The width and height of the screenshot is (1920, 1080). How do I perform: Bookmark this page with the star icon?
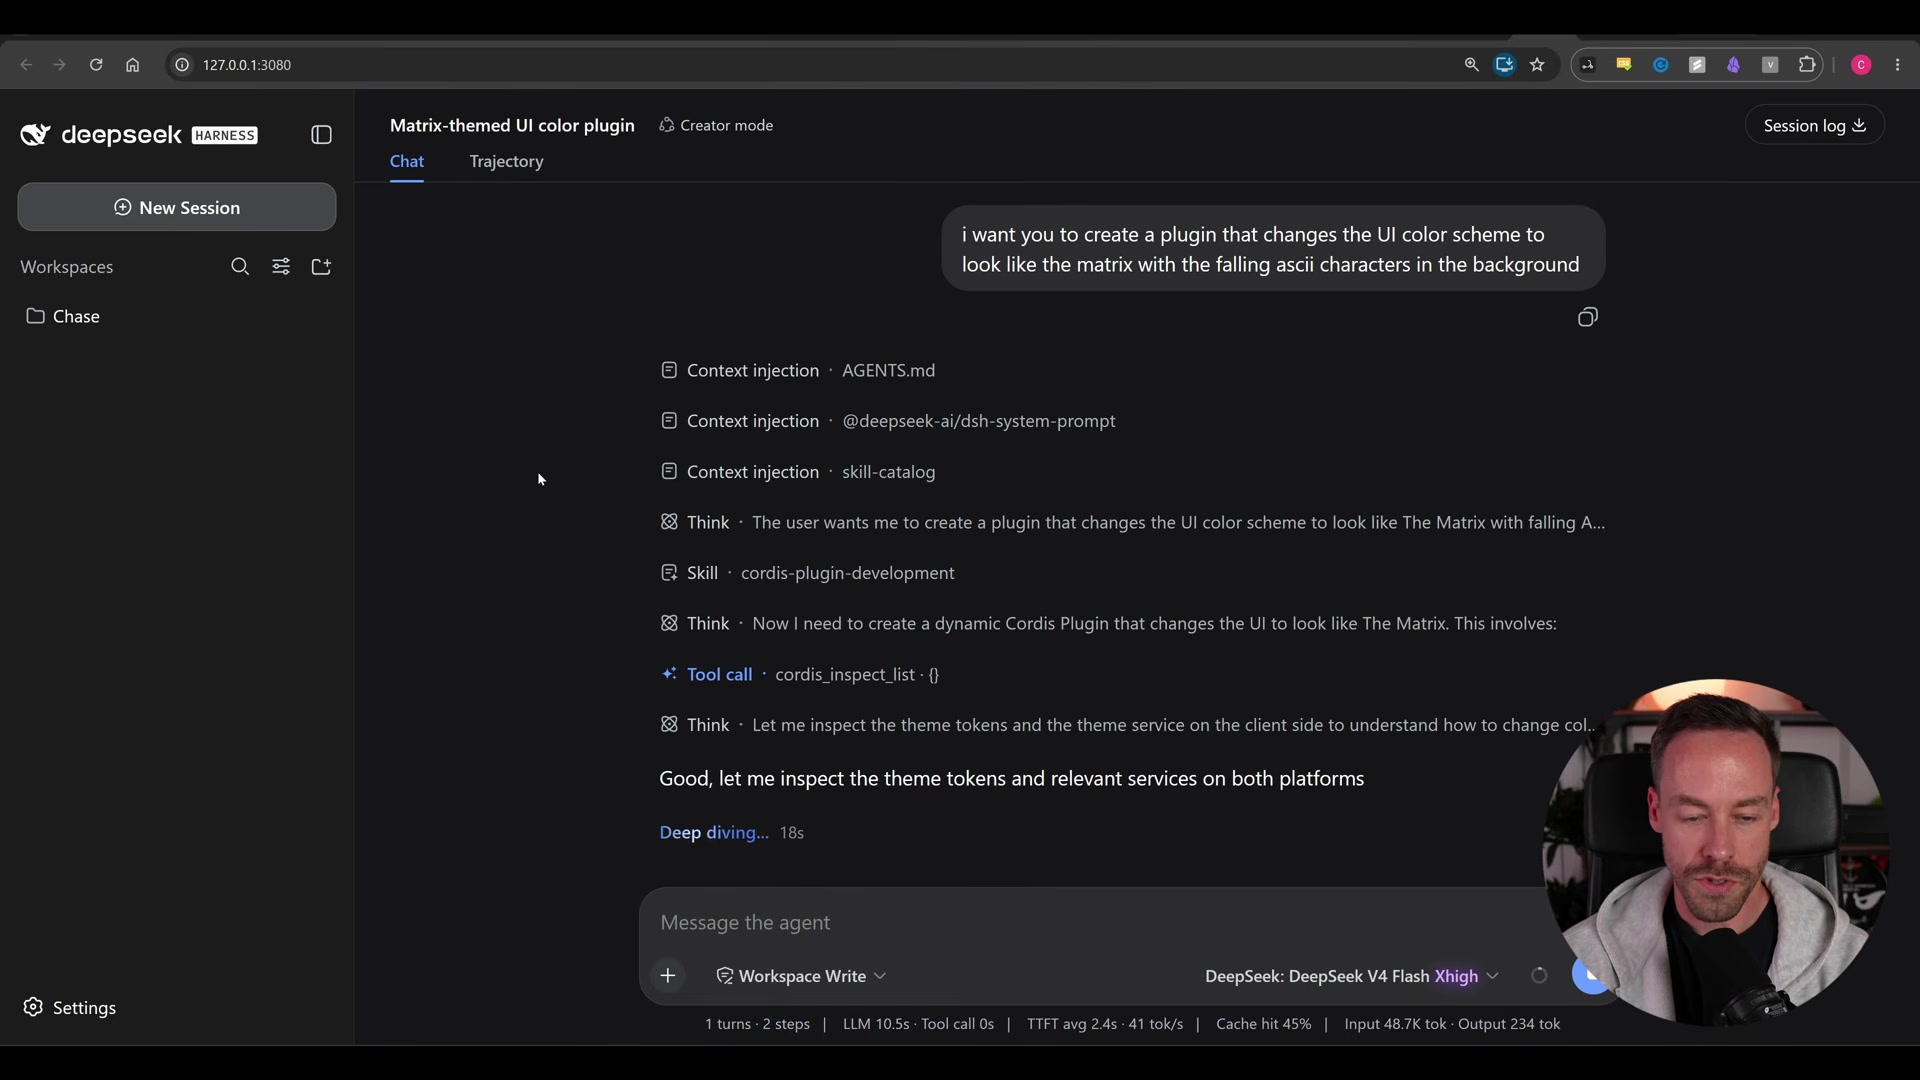1538,65
